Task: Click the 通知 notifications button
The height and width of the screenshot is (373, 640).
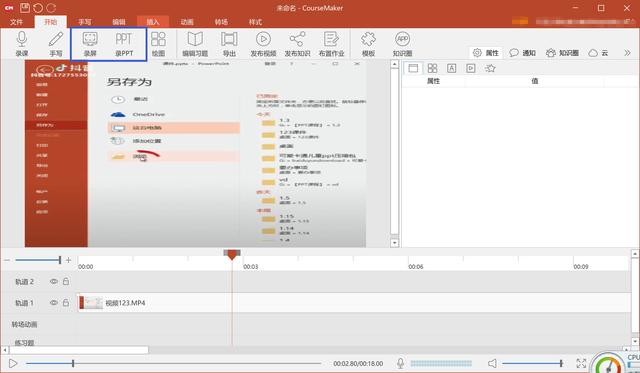Action: click(x=523, y=53)
